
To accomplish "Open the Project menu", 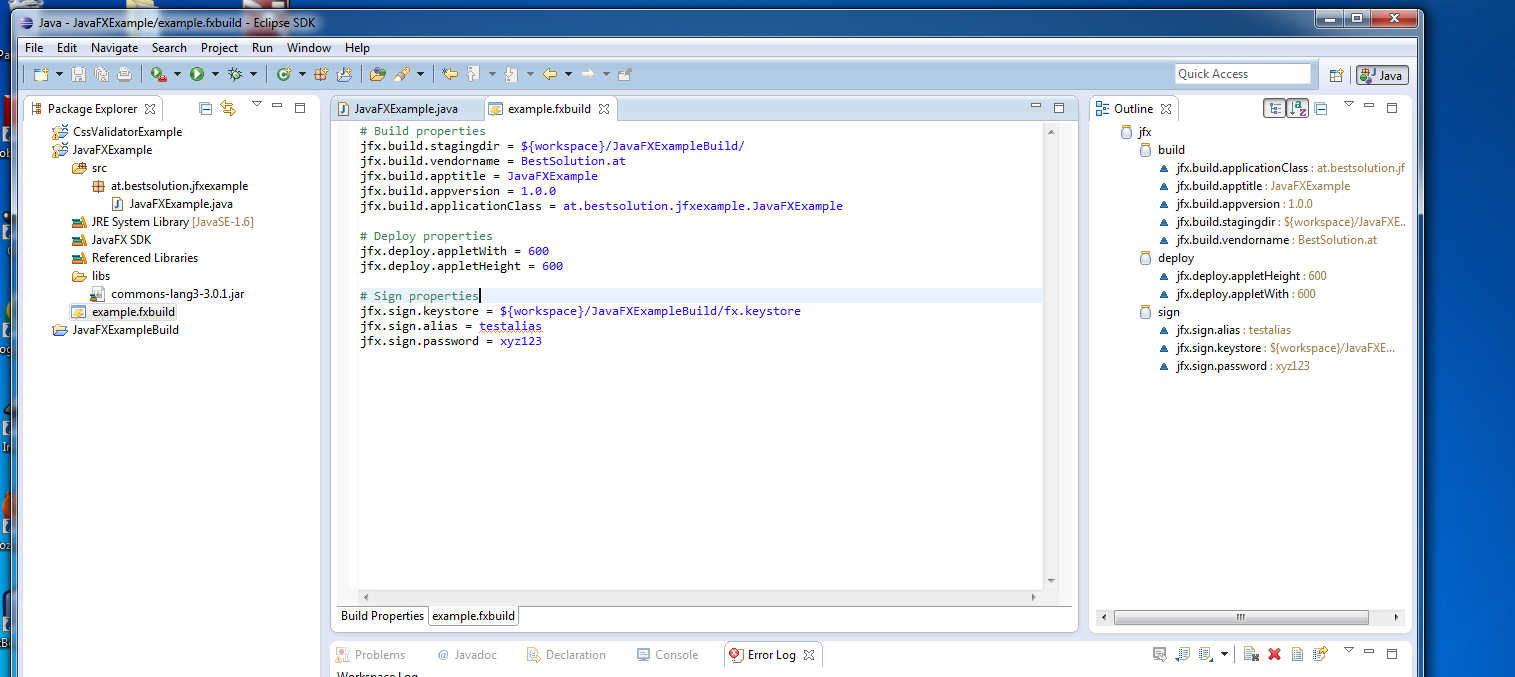I will coord(219,47).
